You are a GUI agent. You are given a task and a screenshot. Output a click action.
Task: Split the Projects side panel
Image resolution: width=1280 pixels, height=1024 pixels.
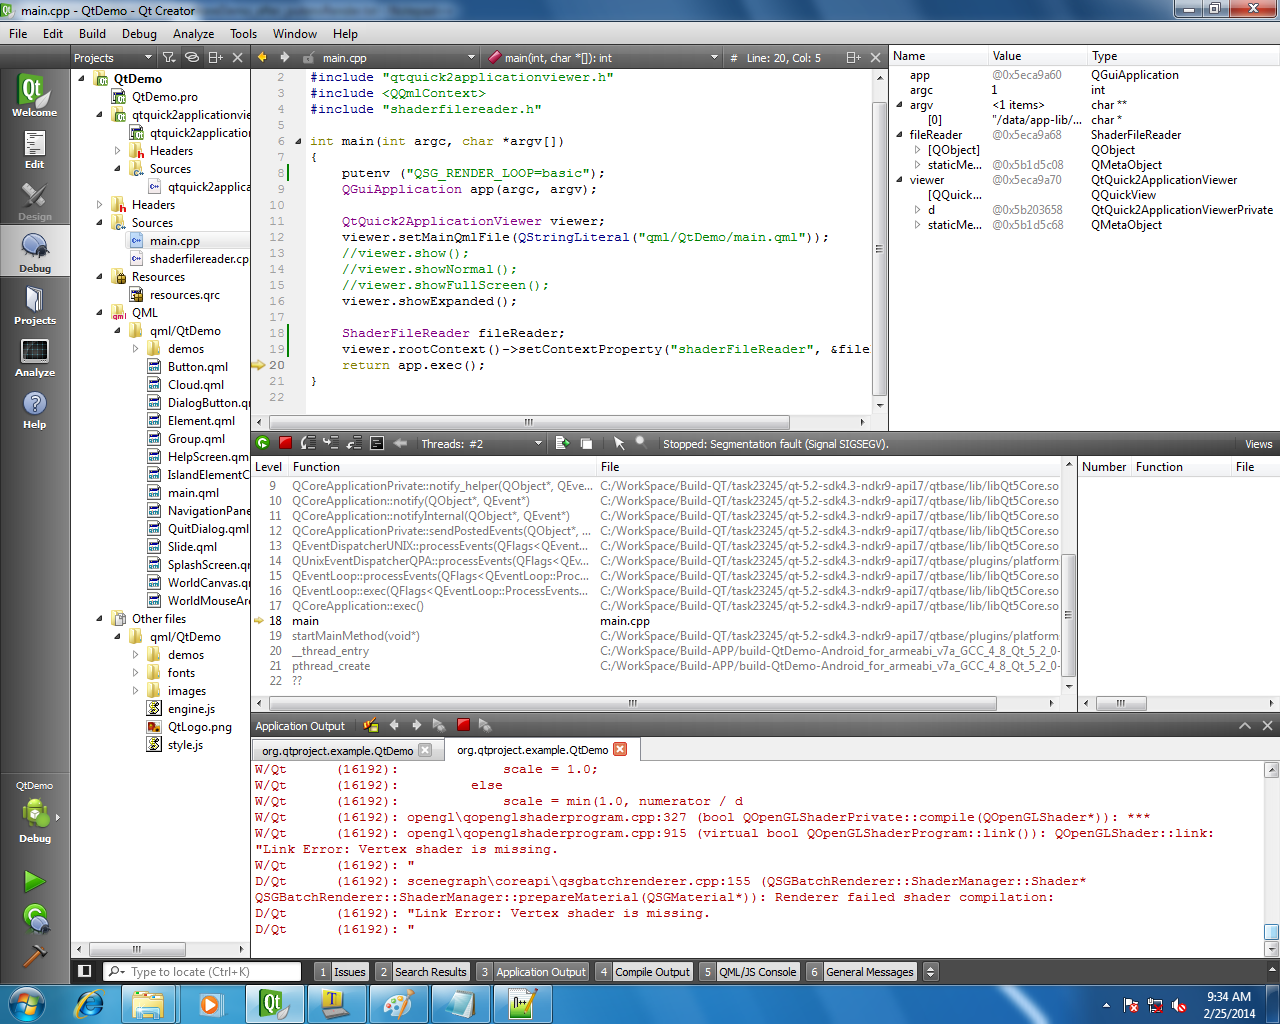(216, 57)
